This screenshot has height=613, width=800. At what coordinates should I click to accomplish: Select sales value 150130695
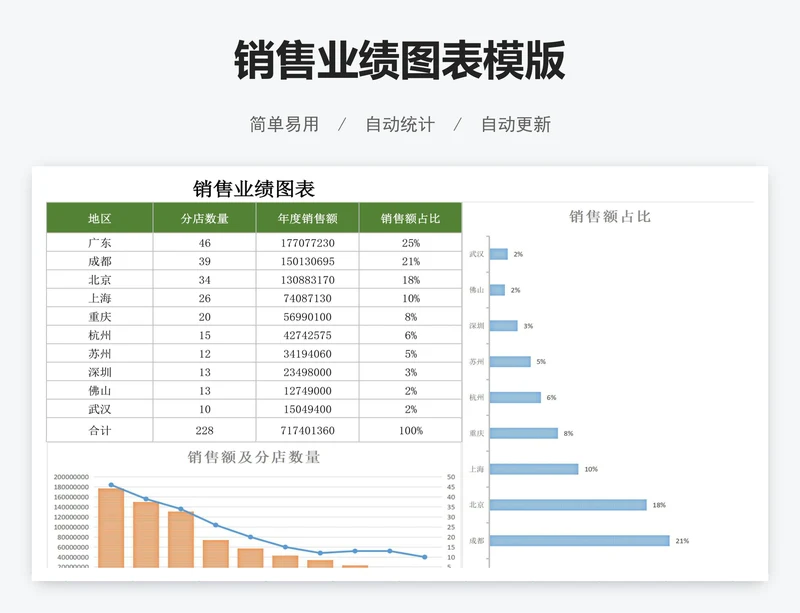tap(307, 261)
